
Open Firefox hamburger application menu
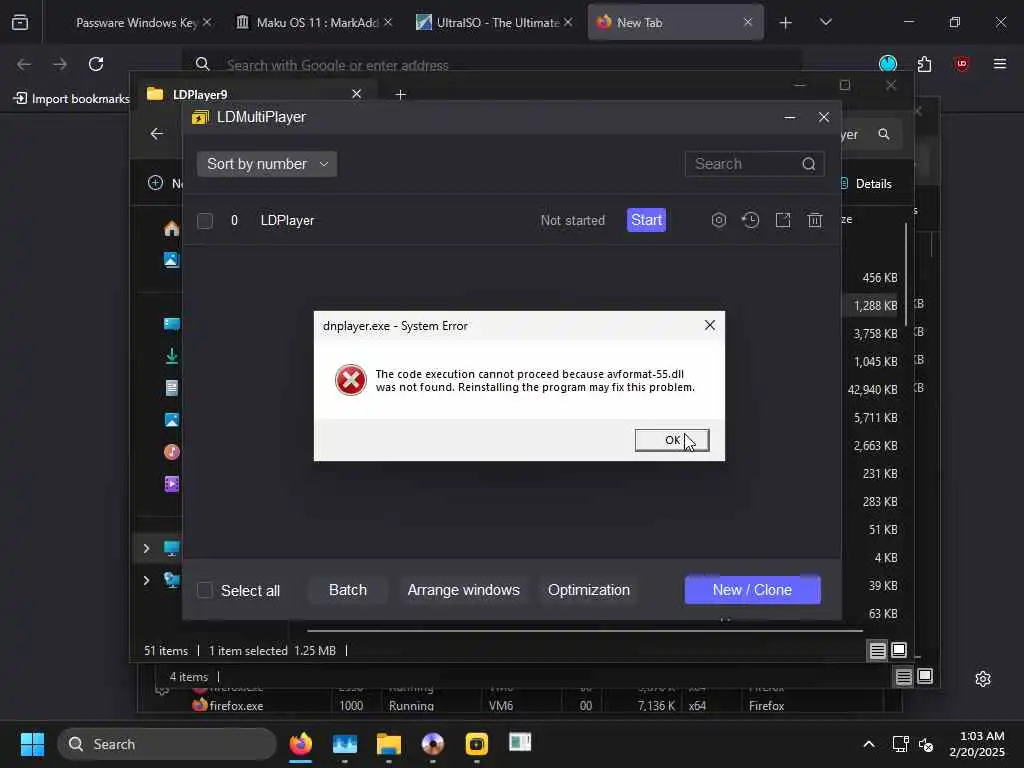pyautogui.click(x=1000, y=64)
